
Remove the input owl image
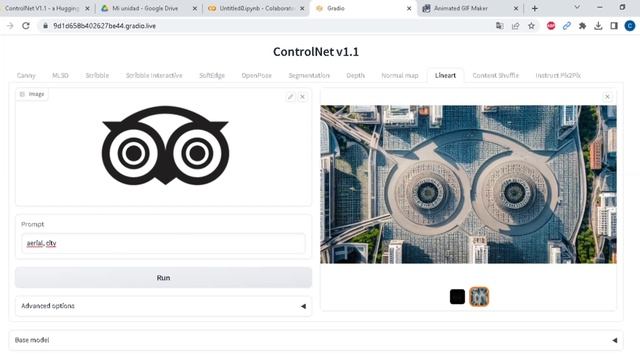click(x=302, y=97)
